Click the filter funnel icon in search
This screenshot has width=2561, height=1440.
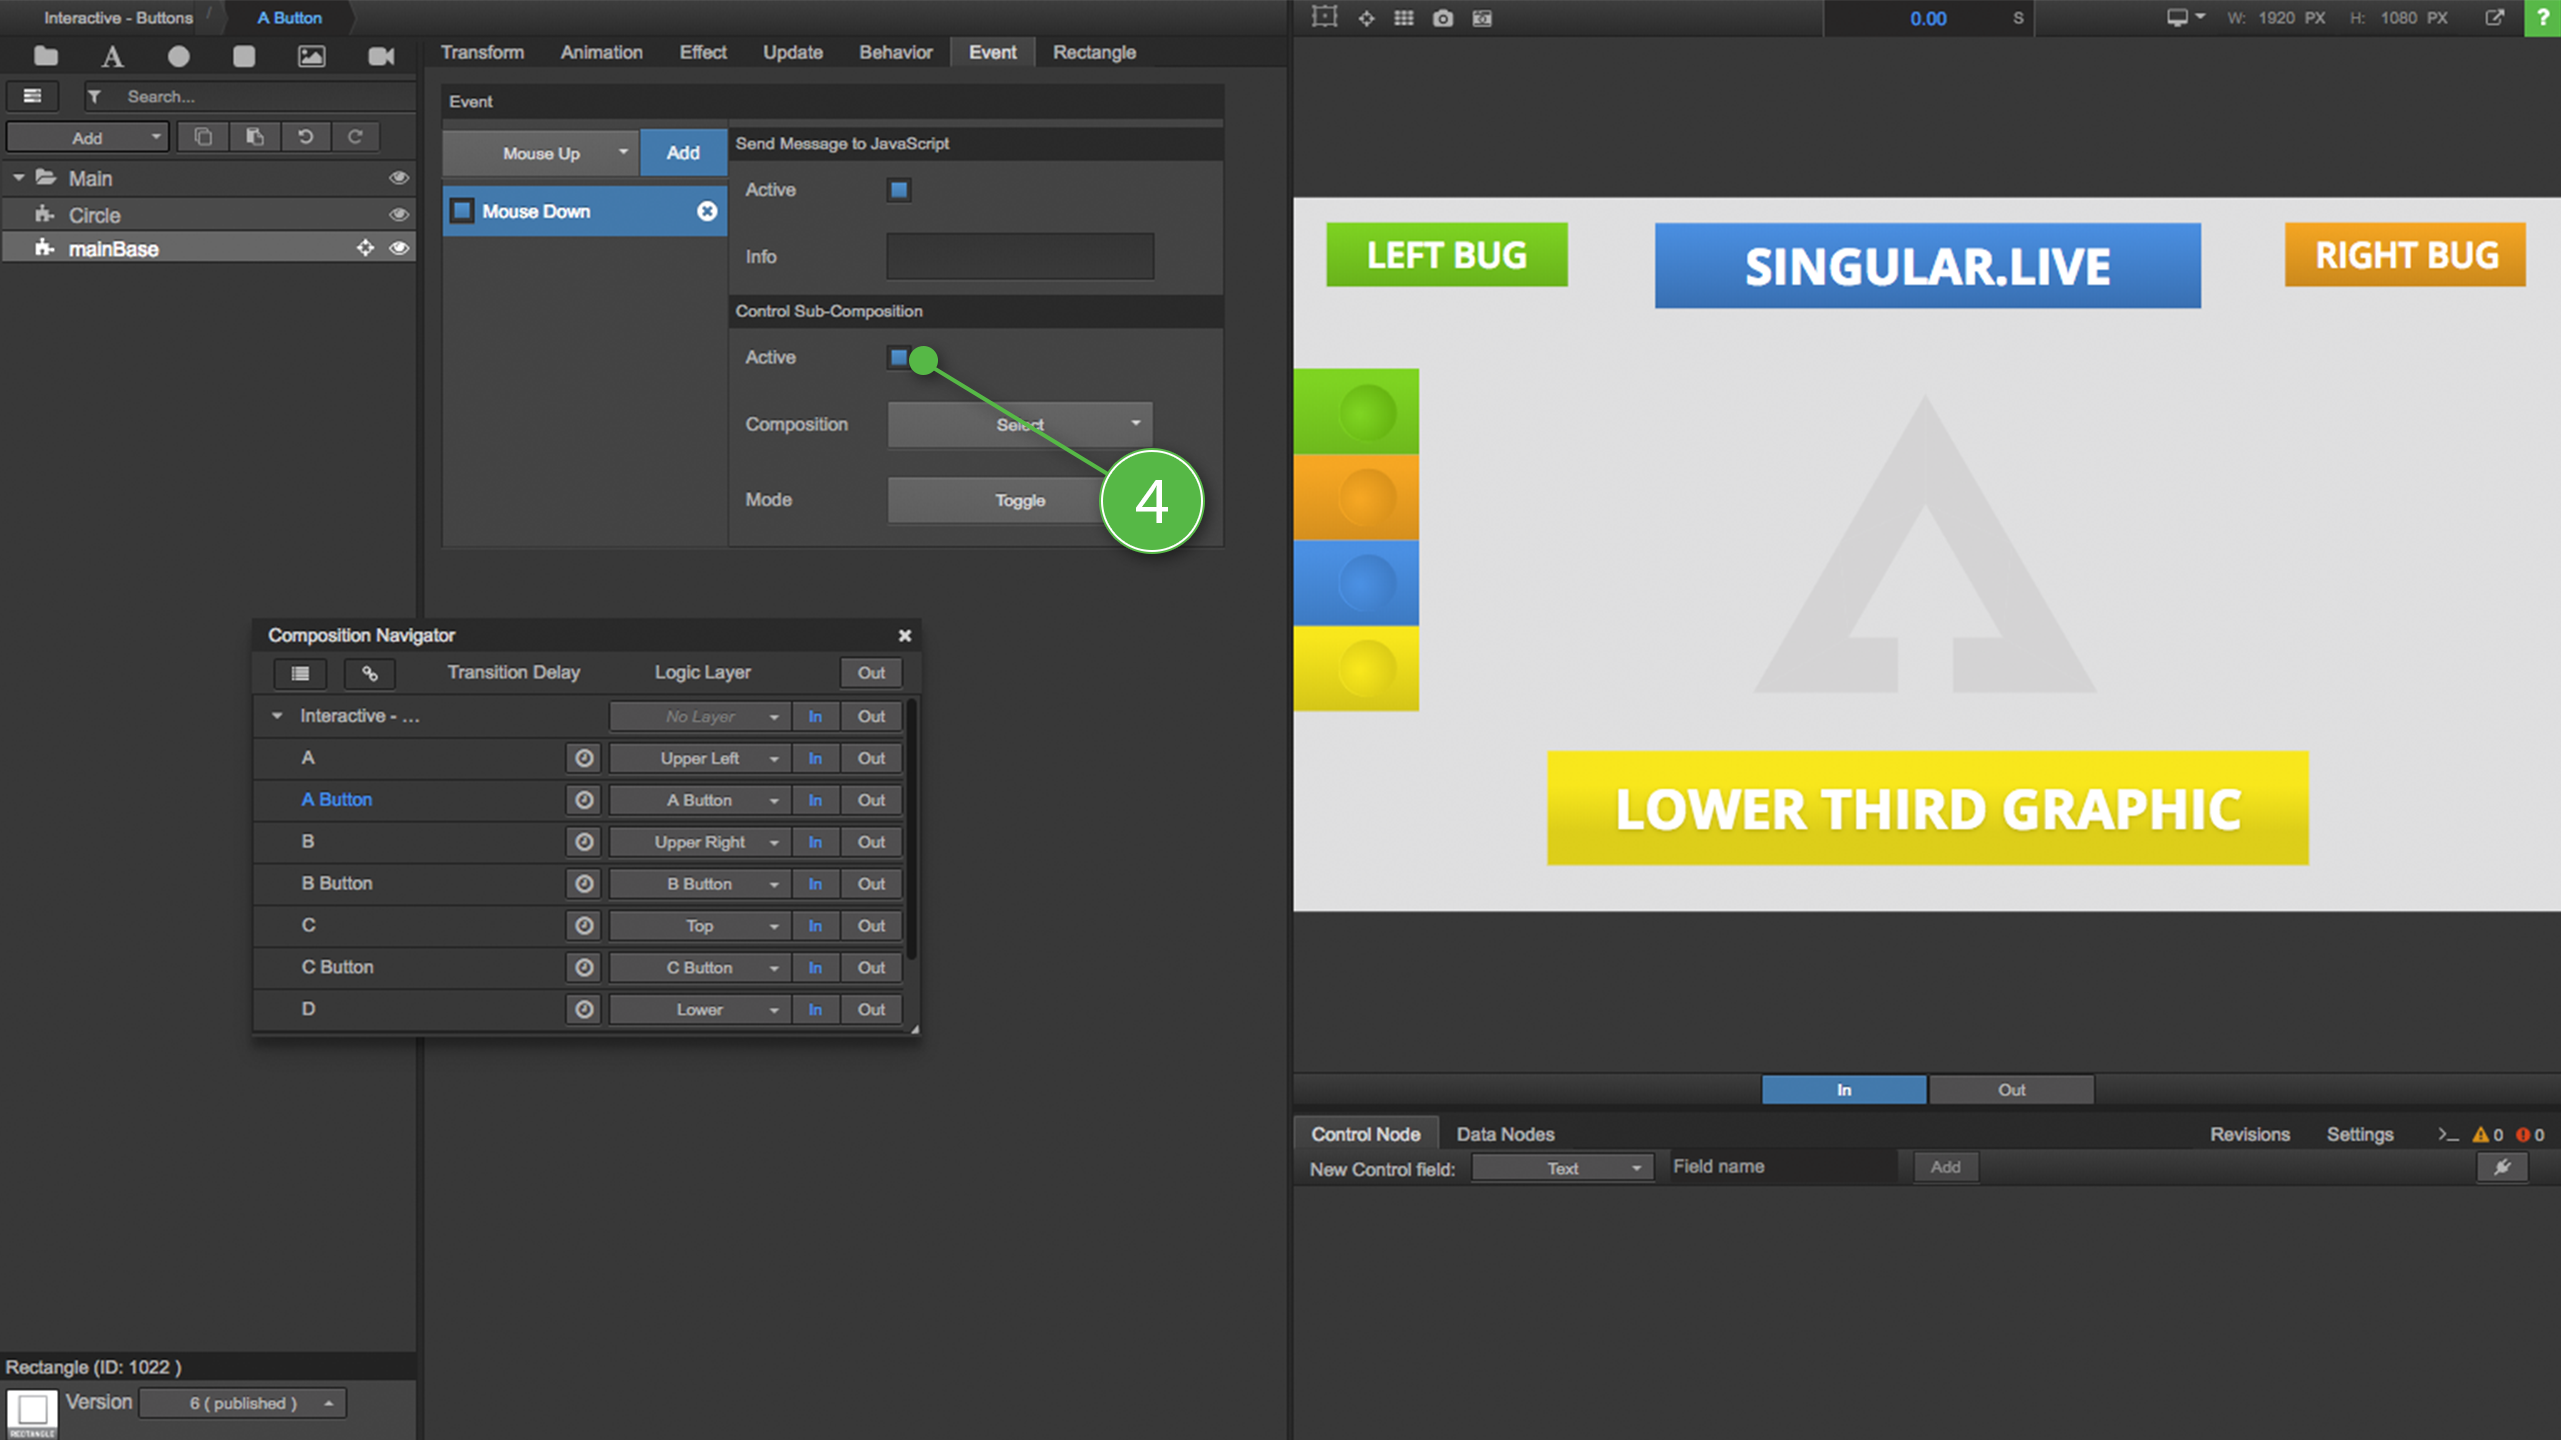[x=94, y=97]
